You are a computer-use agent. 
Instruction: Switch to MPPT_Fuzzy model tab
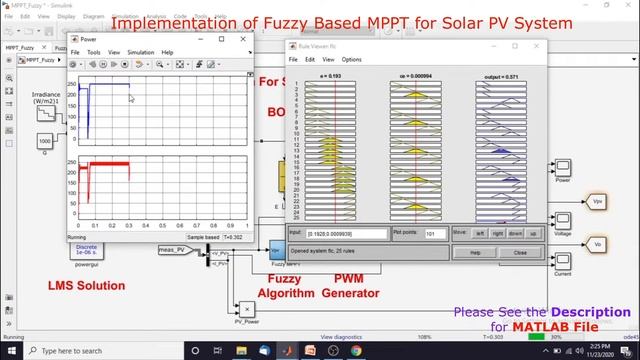(20, 48)
